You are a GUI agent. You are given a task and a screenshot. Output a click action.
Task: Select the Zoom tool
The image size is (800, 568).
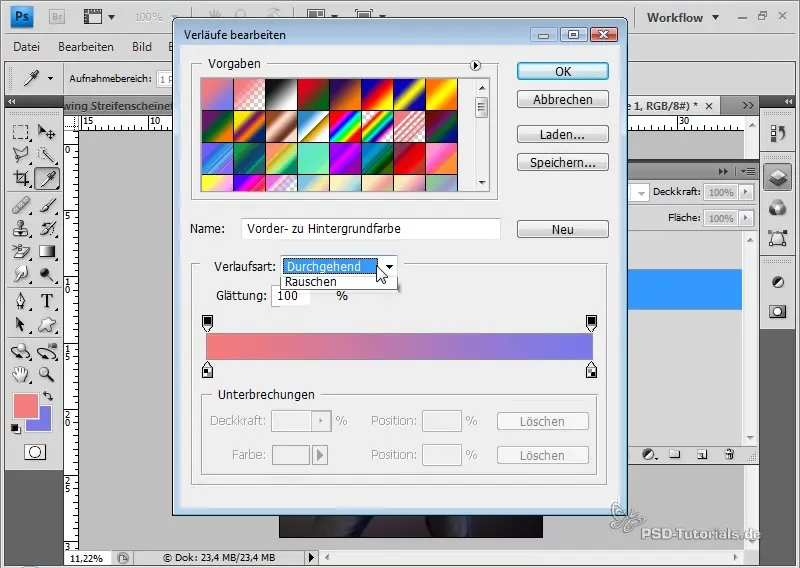47,375
